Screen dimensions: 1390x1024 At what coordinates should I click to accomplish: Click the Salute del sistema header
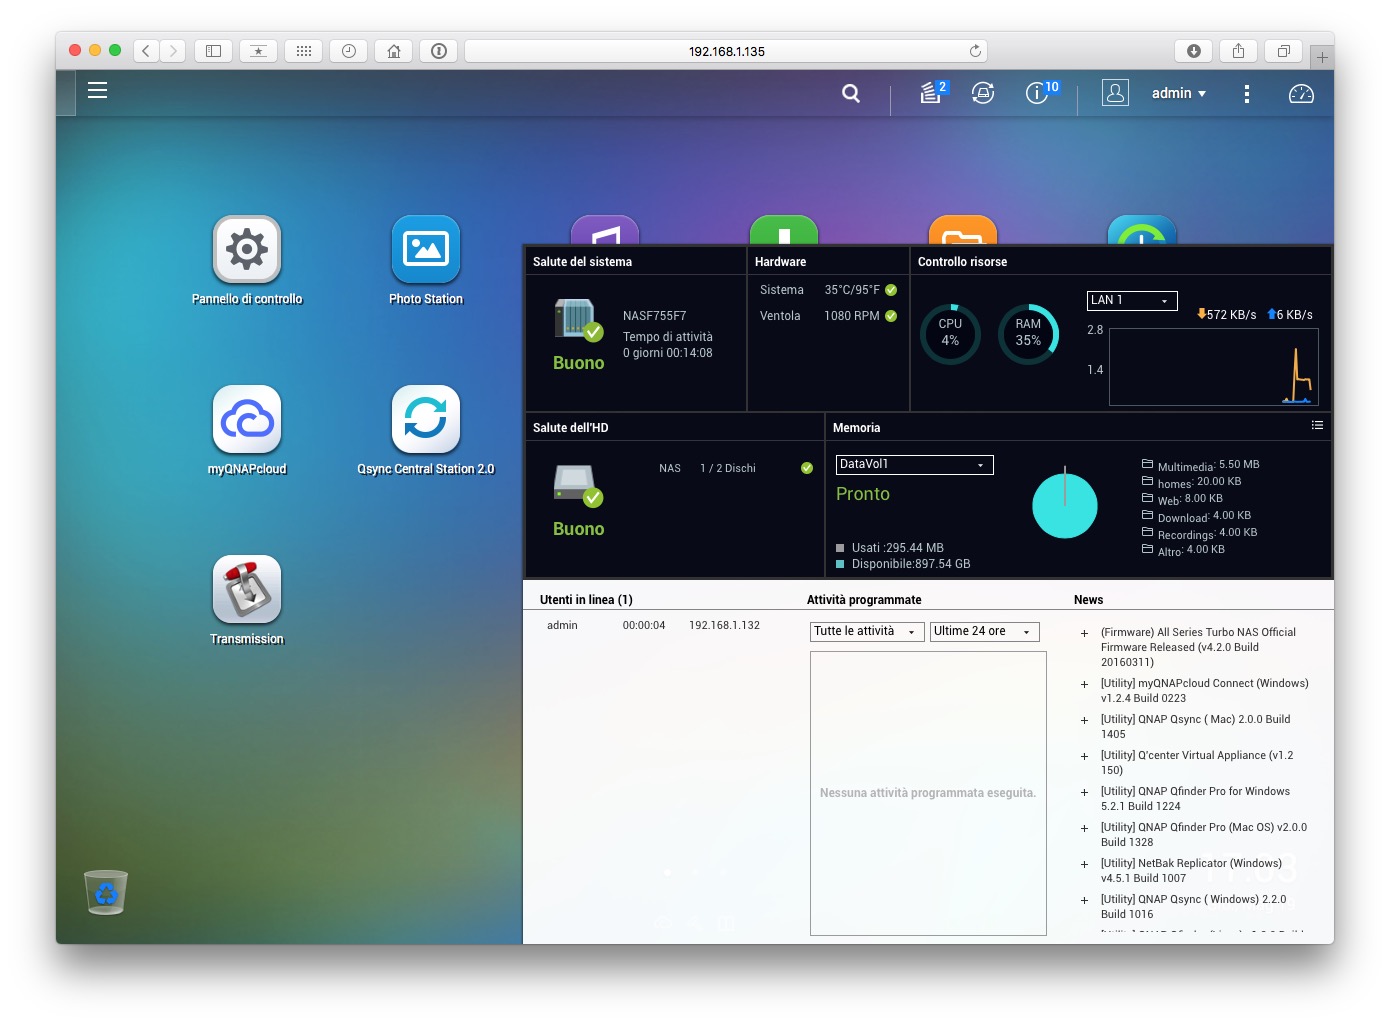tap(582, 262)
